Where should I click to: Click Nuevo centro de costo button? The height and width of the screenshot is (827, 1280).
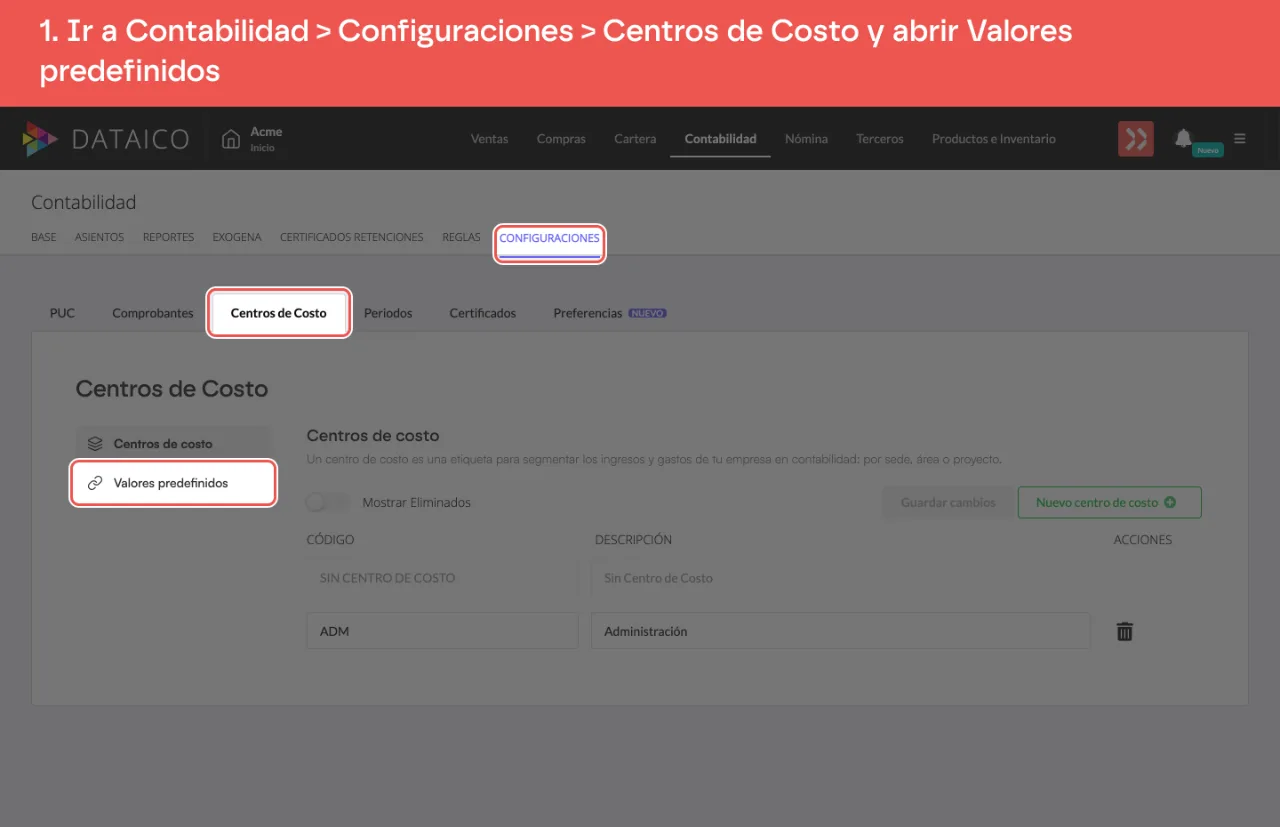pos(1110,502)
